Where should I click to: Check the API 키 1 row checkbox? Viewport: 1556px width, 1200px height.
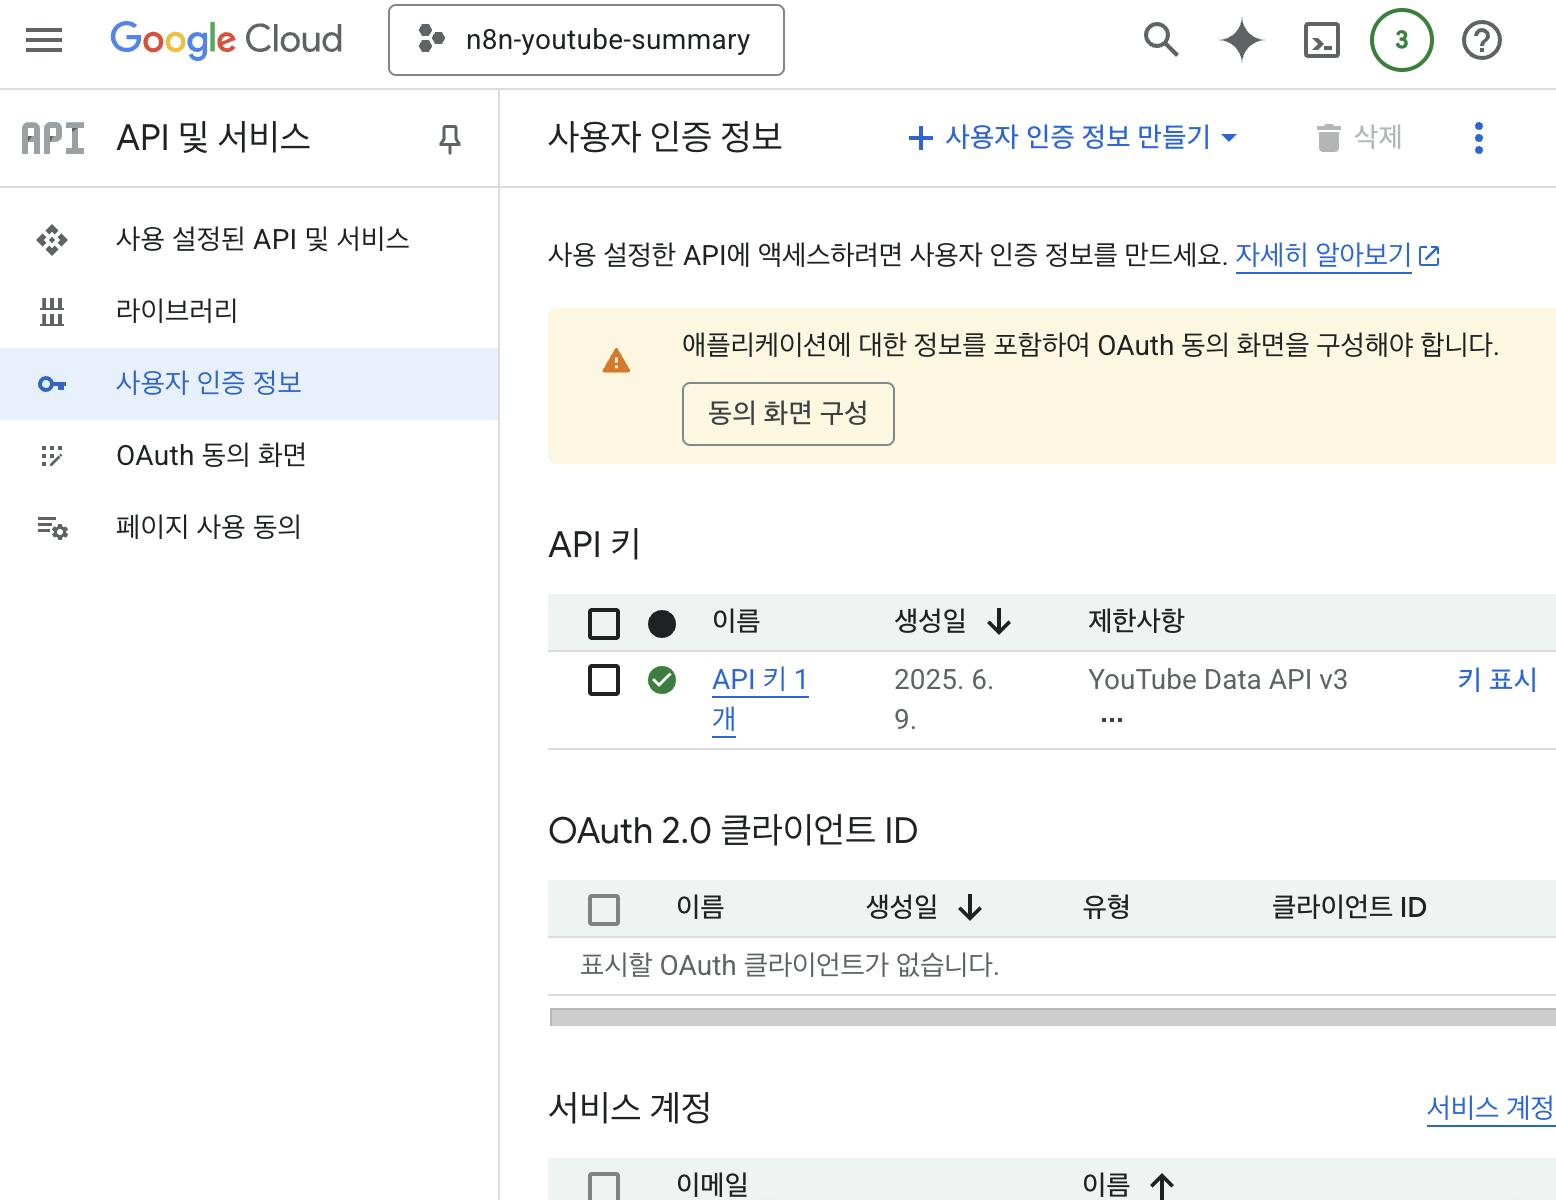coord(604,680)
